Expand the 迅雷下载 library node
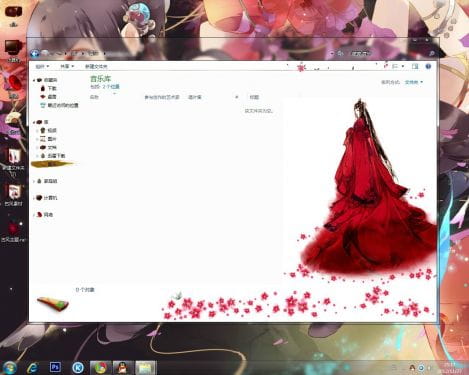 37,156
